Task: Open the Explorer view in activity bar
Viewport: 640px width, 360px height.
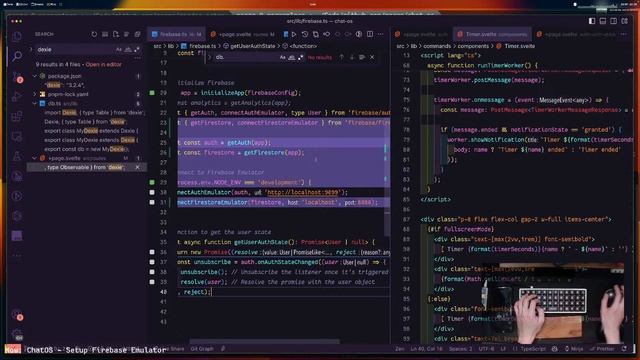Action: point(17,37)
